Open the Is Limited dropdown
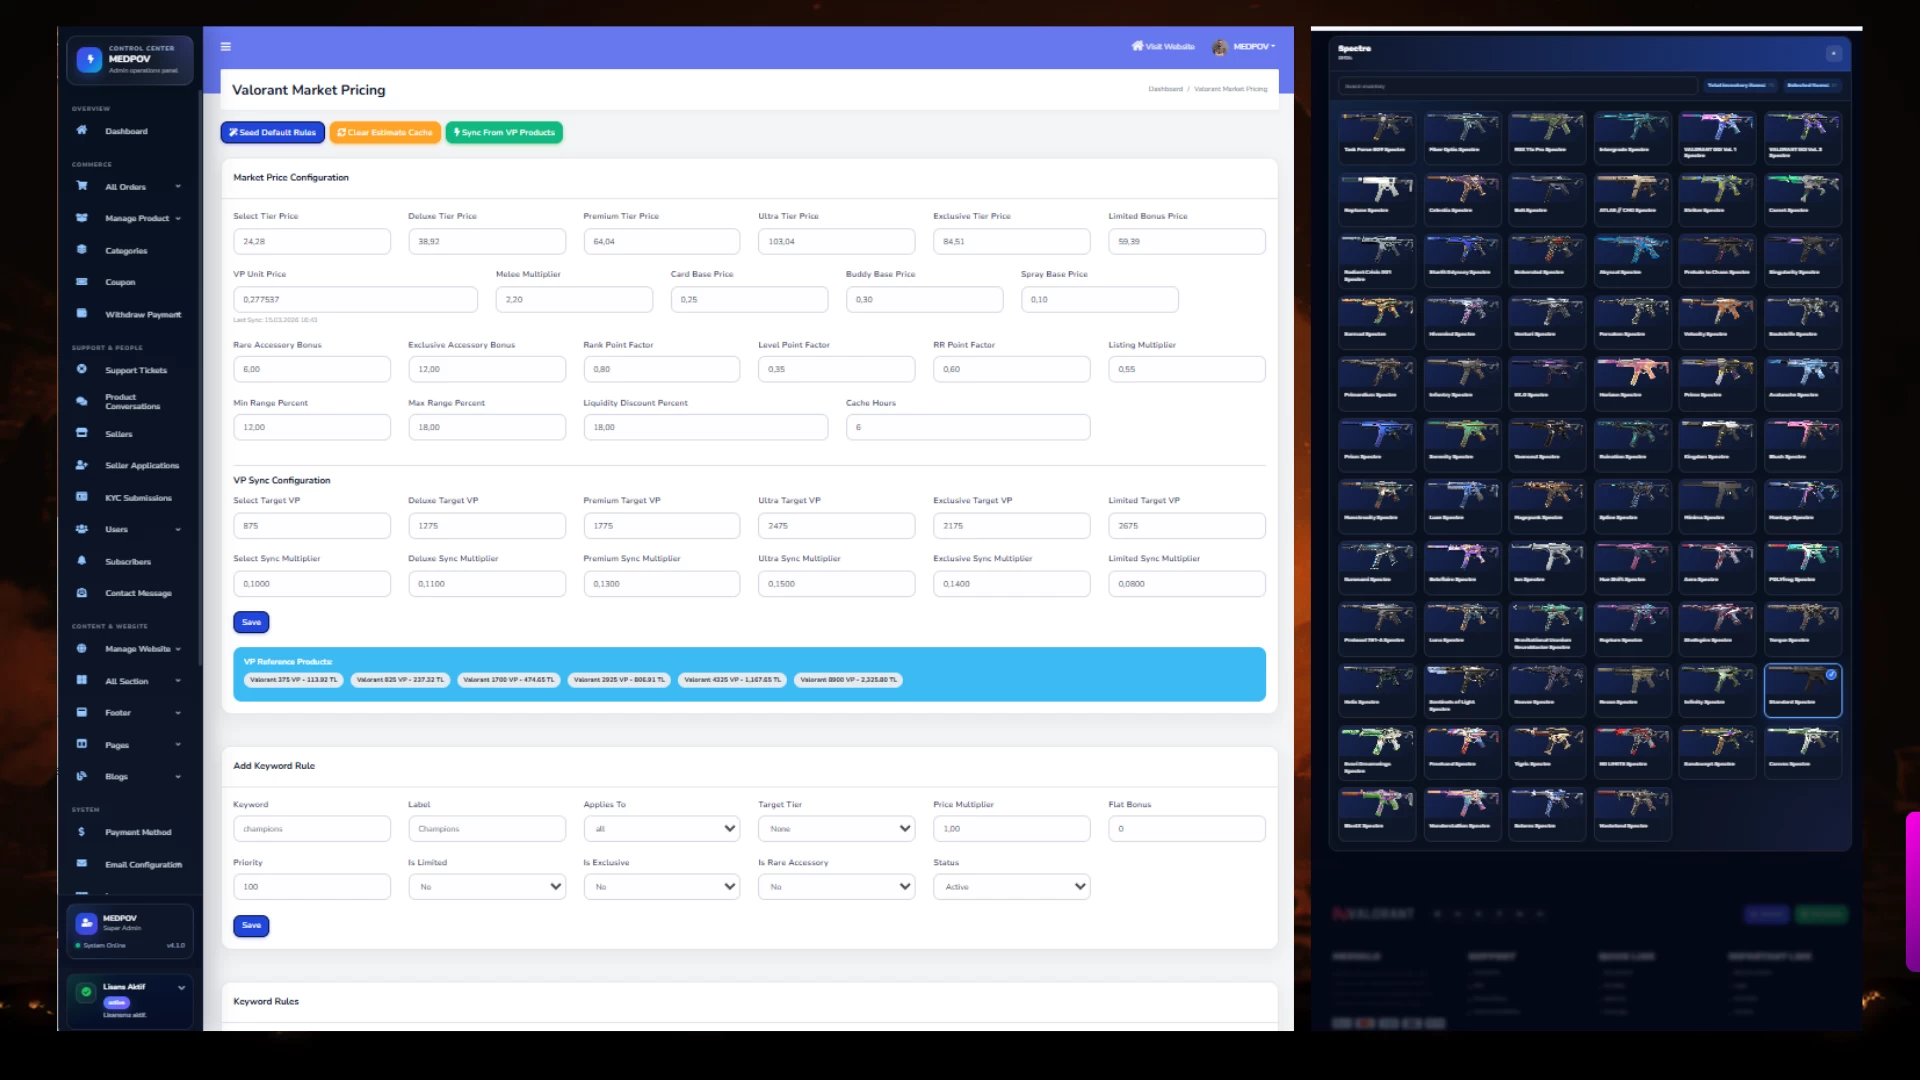This screenshot has height=1080, width=1920. coord(486,887)
